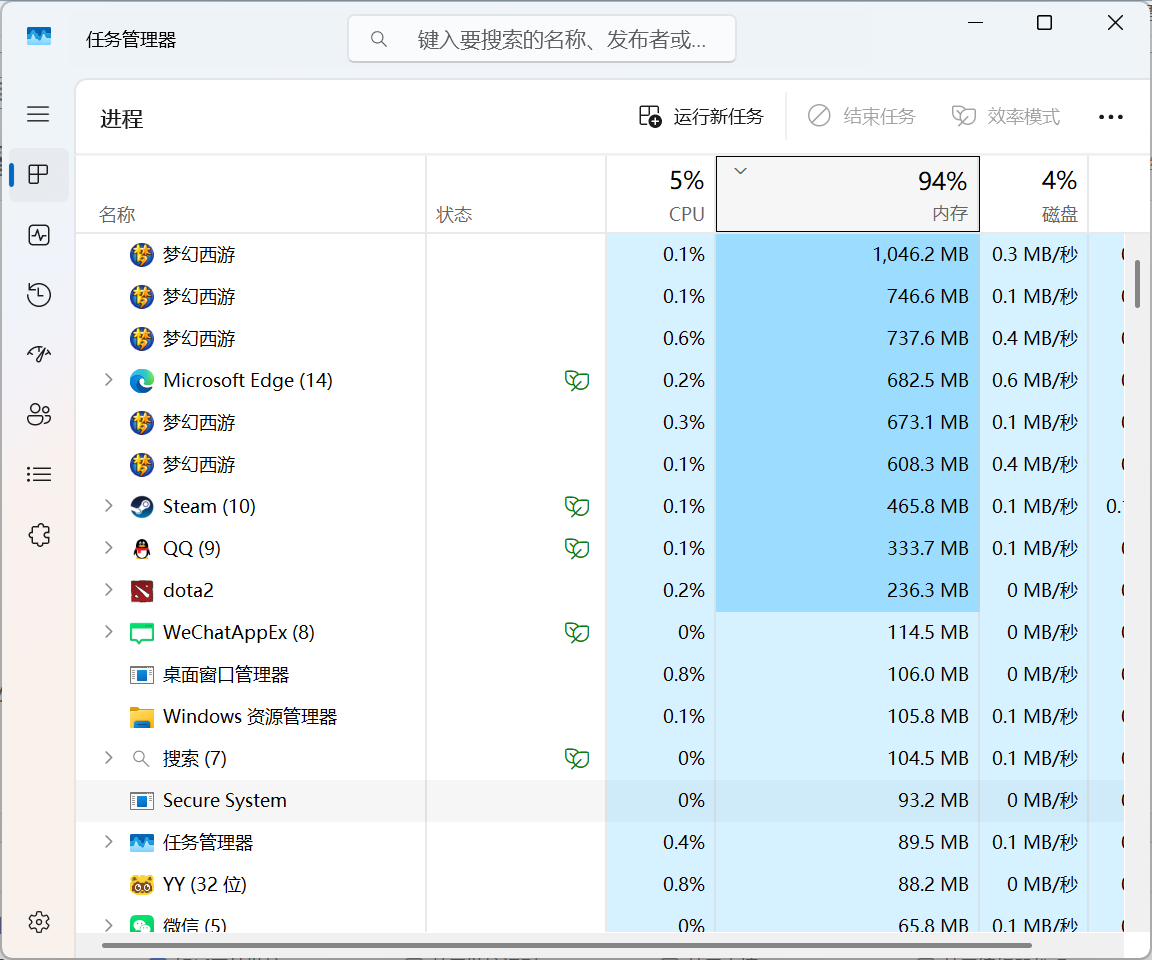Sort processes by the 名称 column
The image size is (1152, 960).
pyautogui.click(x=251, y=194)
